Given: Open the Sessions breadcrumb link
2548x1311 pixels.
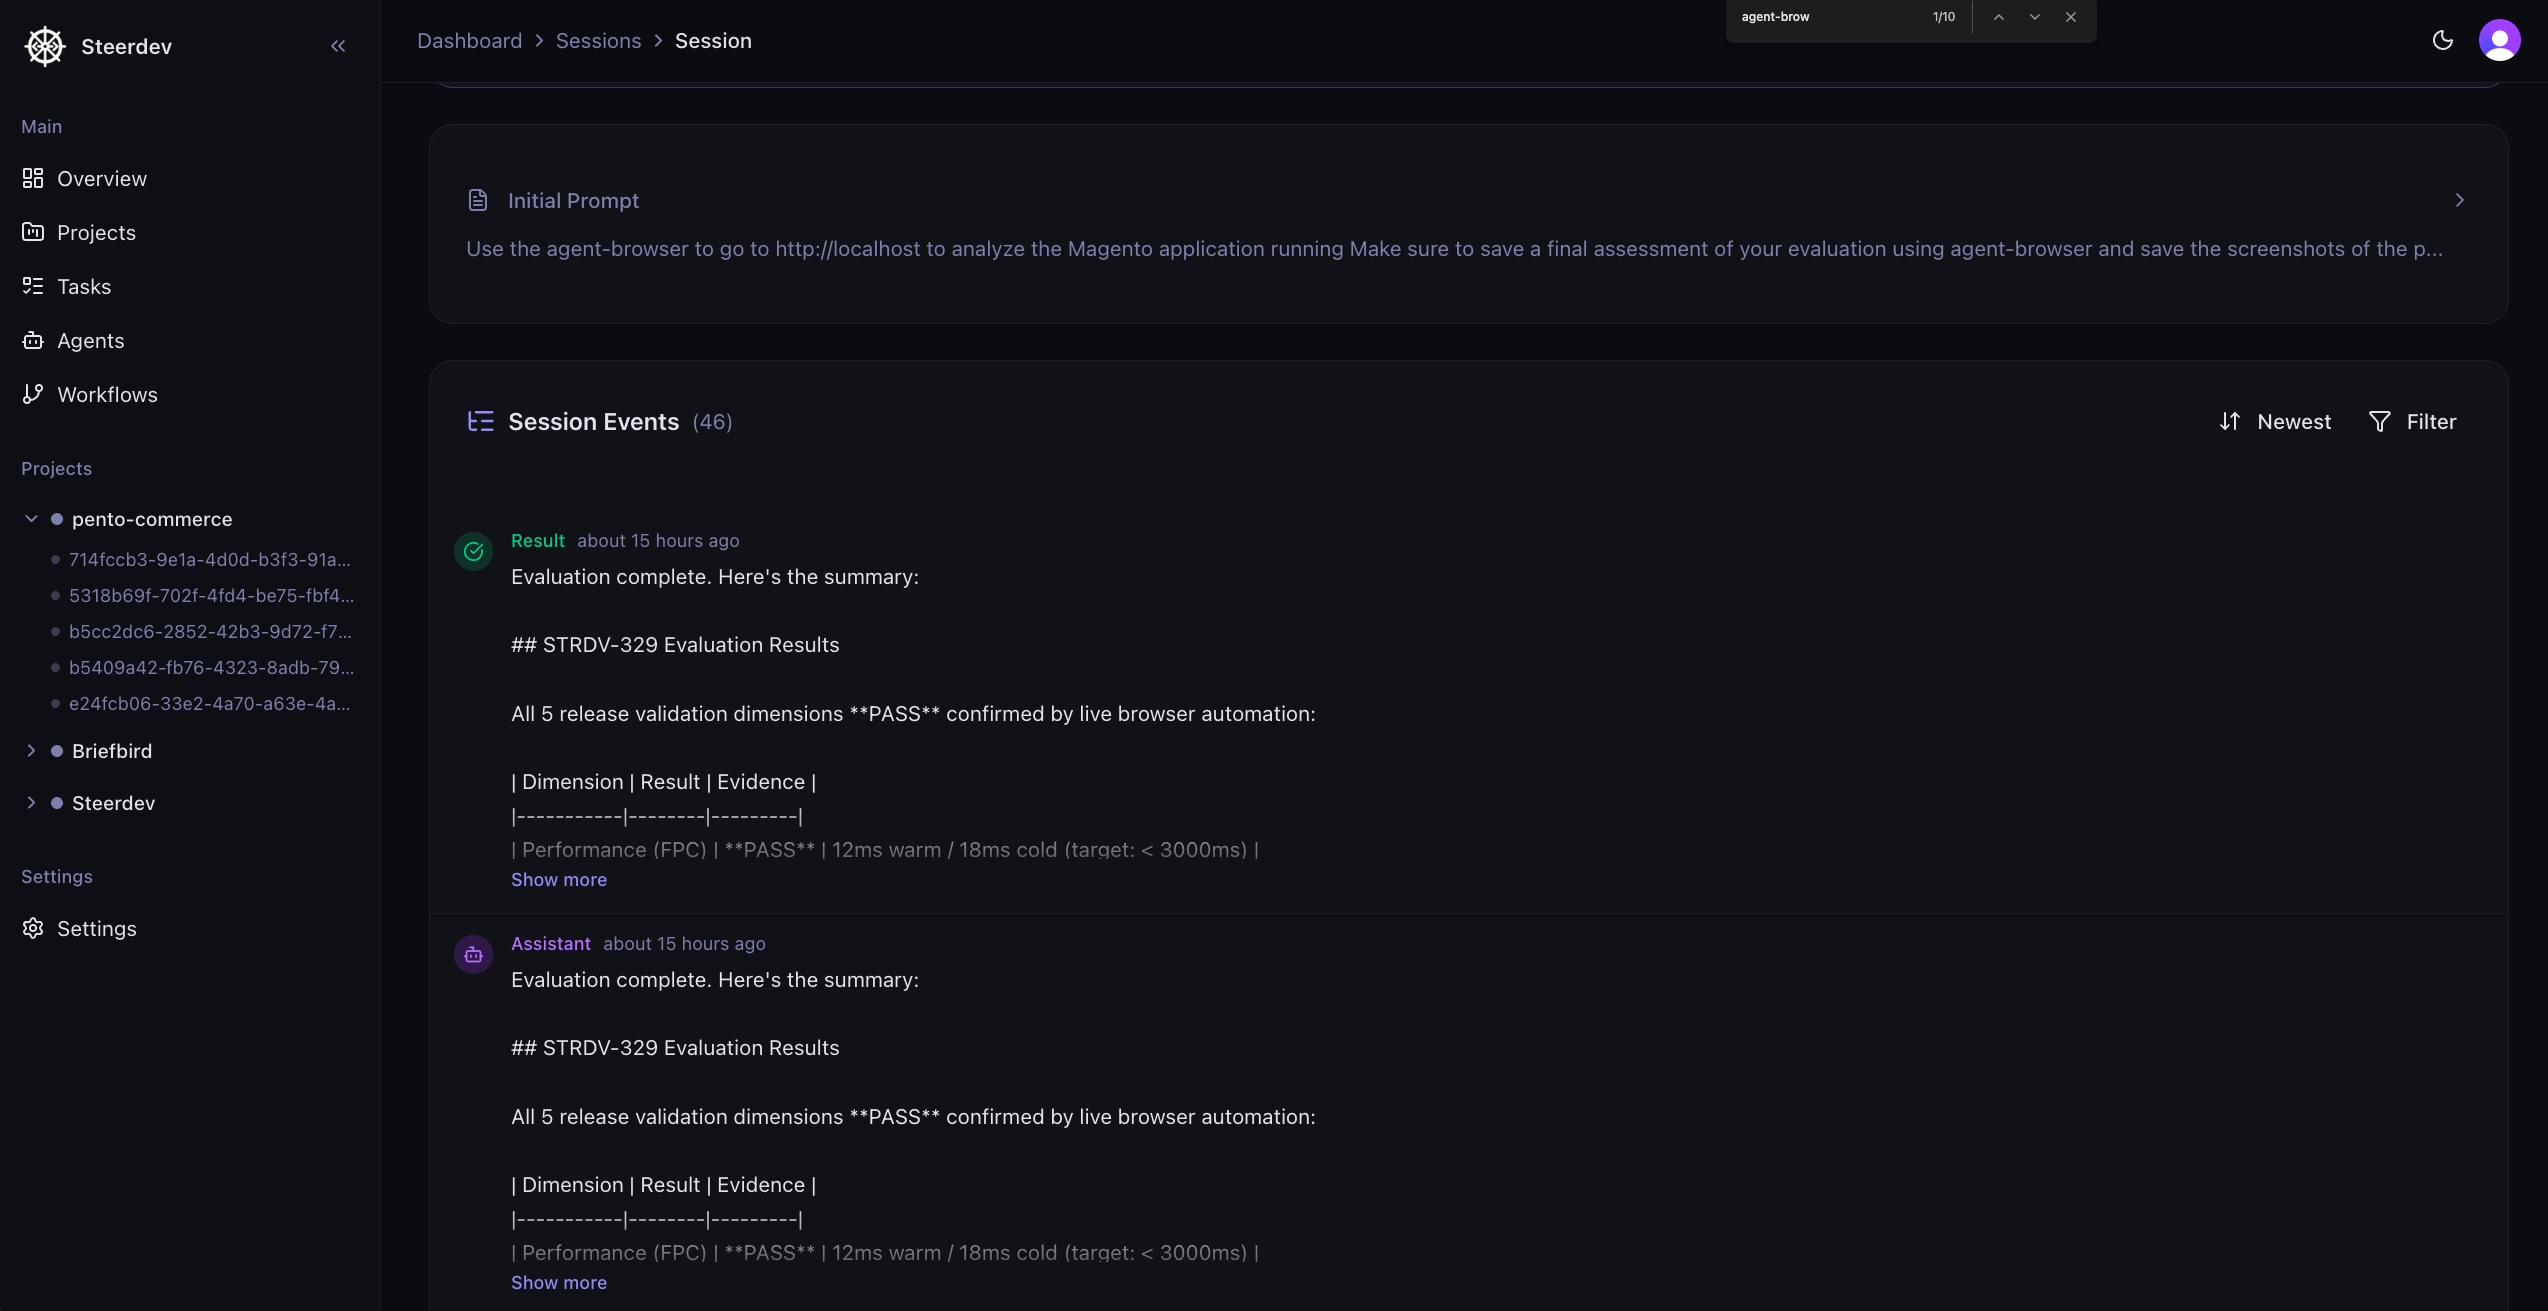Looking at the screenshot, I should (x=598, y=40).
